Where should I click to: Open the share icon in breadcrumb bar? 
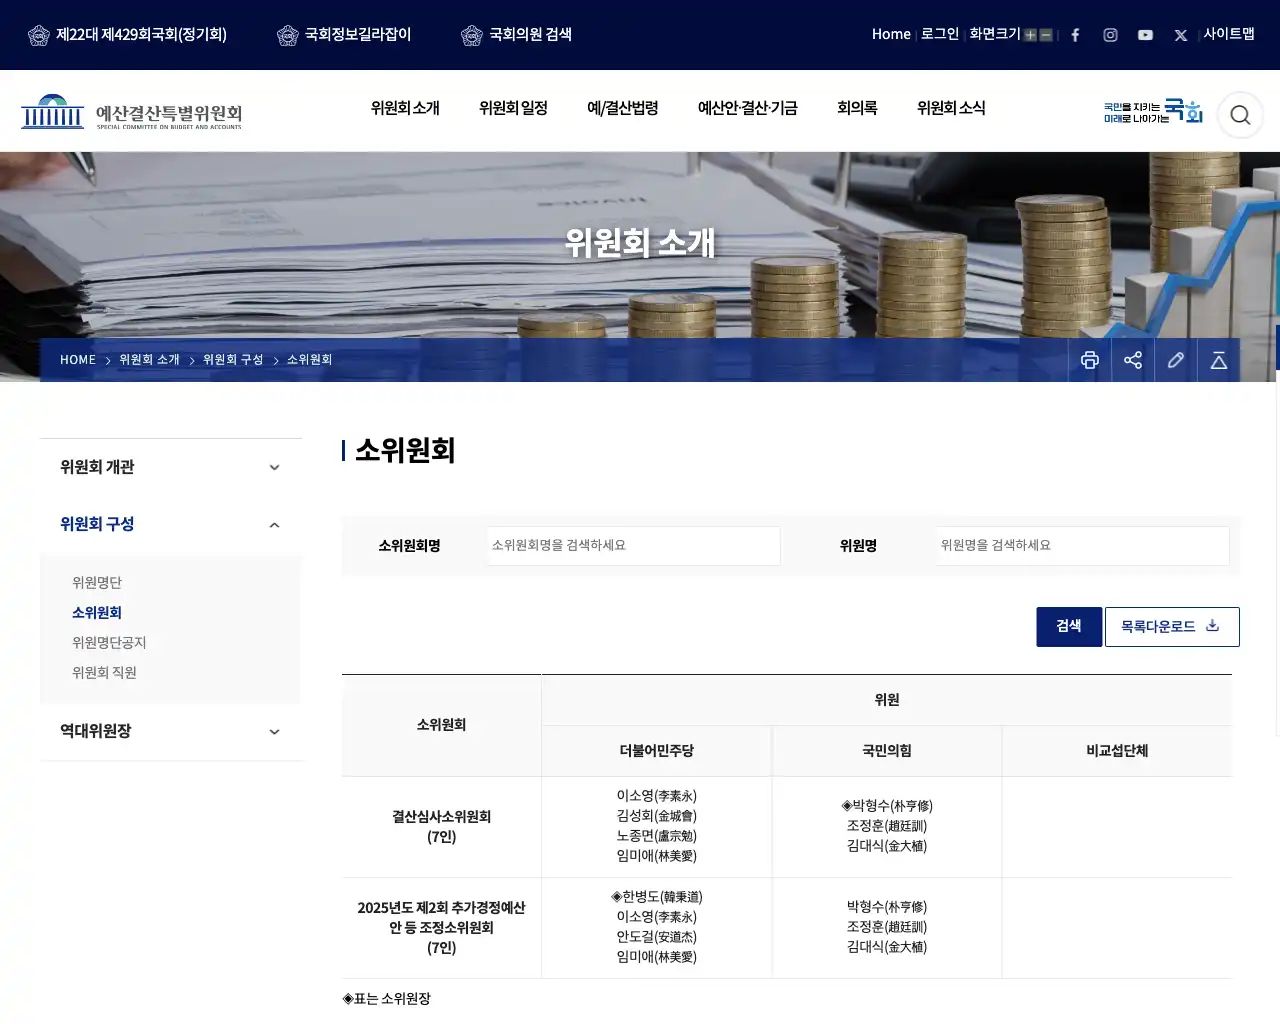(1133, 360)
